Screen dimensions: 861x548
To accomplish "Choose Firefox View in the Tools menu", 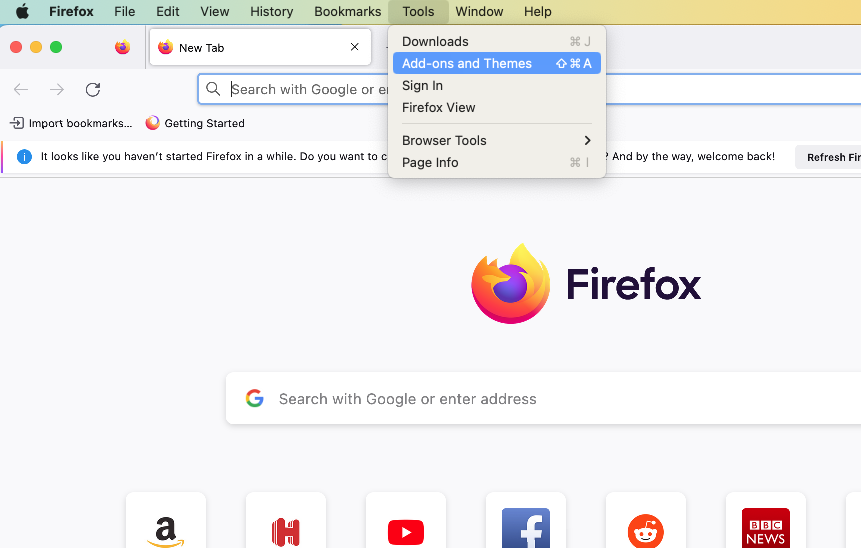I will coord(497,108).
